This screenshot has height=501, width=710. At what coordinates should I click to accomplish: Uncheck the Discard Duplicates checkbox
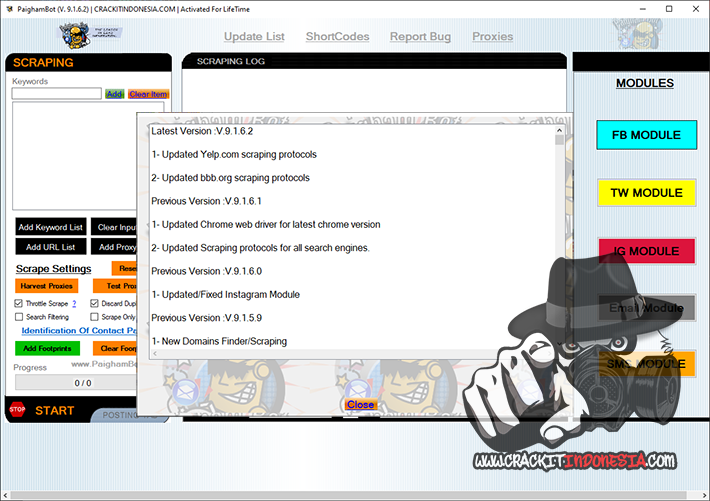pyautogui.click(x=95, y=303)
